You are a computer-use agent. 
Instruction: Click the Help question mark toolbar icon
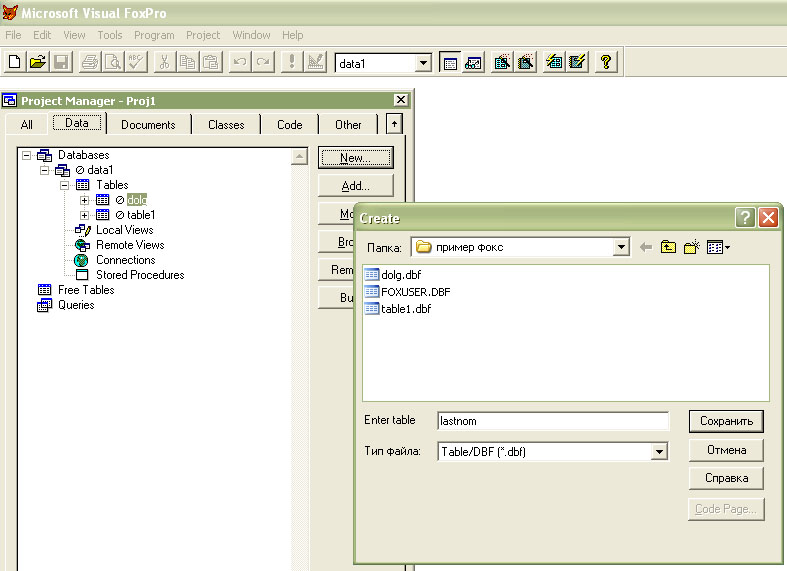605,62
